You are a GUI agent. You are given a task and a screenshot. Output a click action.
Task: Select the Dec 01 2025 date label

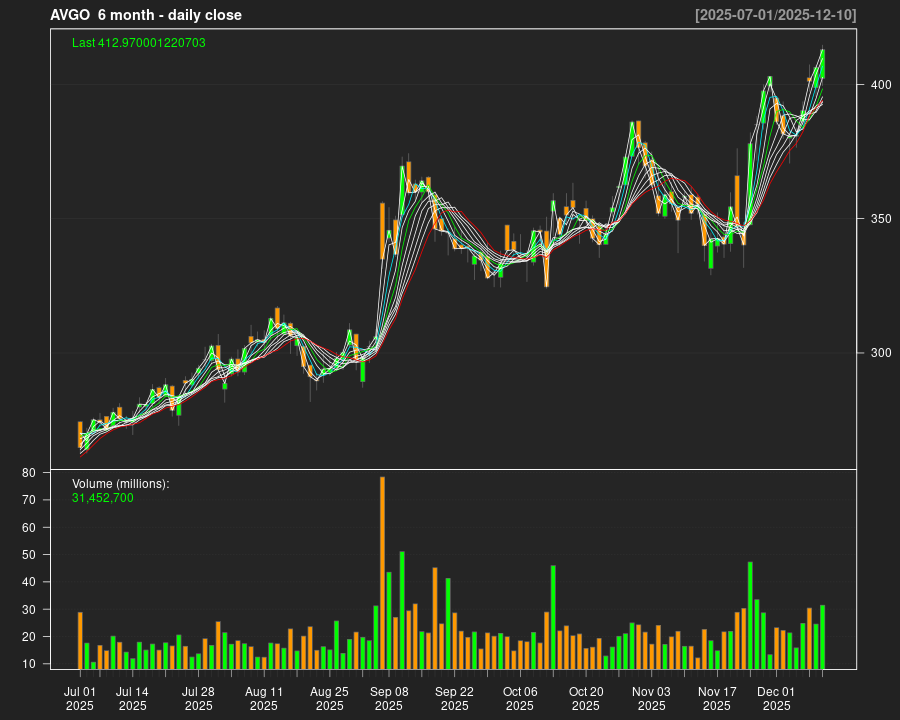[x=776, y=698]
